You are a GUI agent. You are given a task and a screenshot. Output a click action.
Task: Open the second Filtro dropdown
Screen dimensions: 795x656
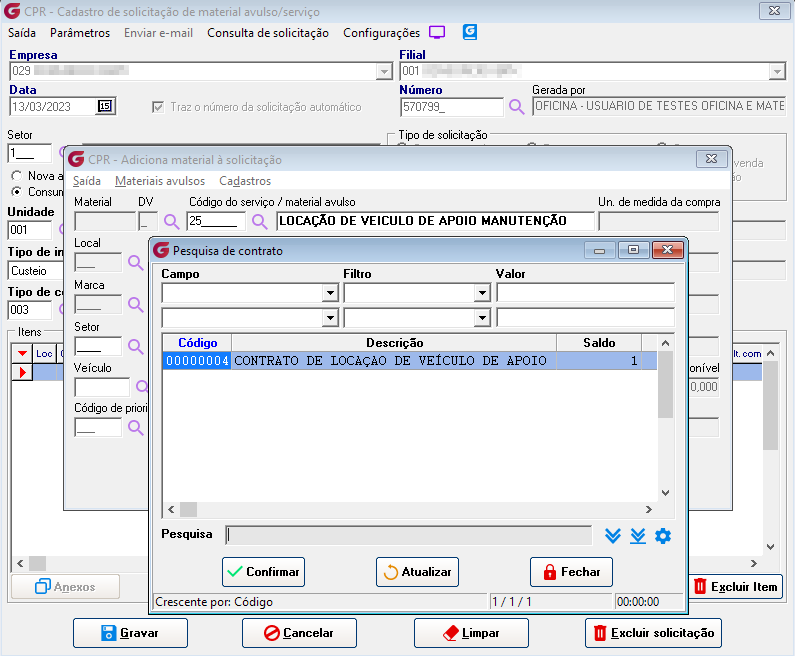tap(482, 318)
